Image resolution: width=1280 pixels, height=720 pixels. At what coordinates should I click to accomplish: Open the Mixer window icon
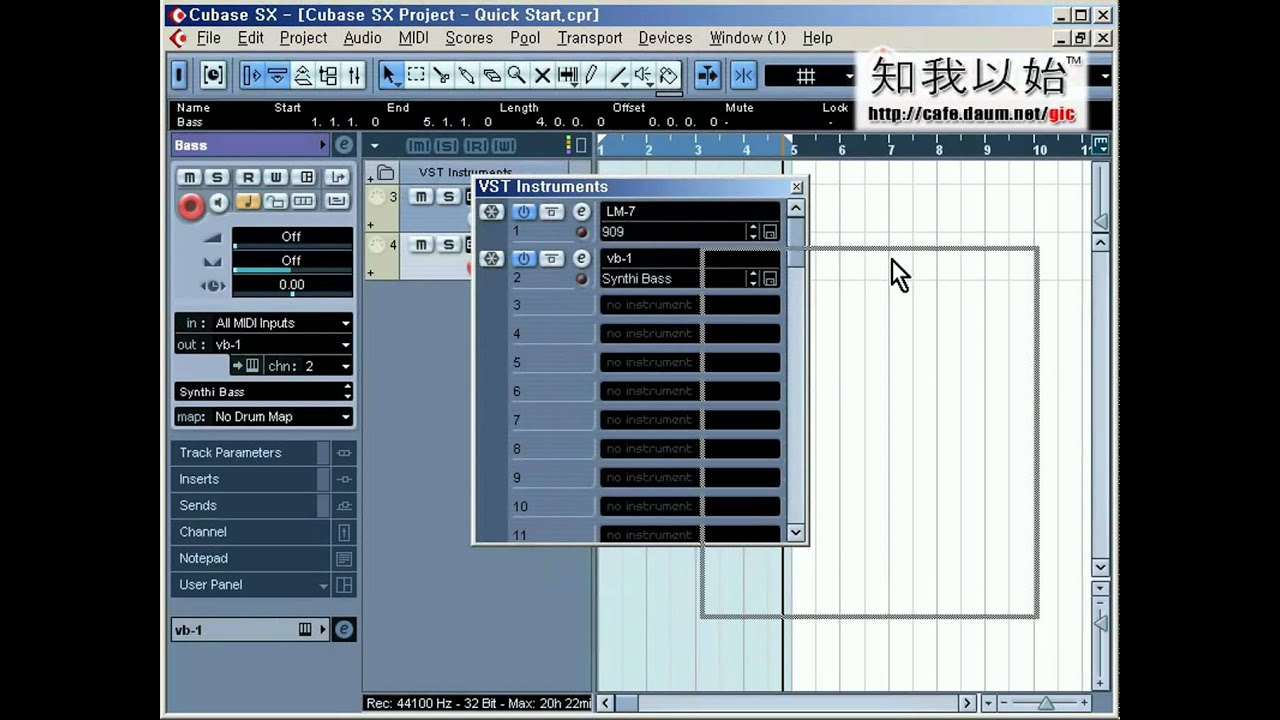coord(354,75)
